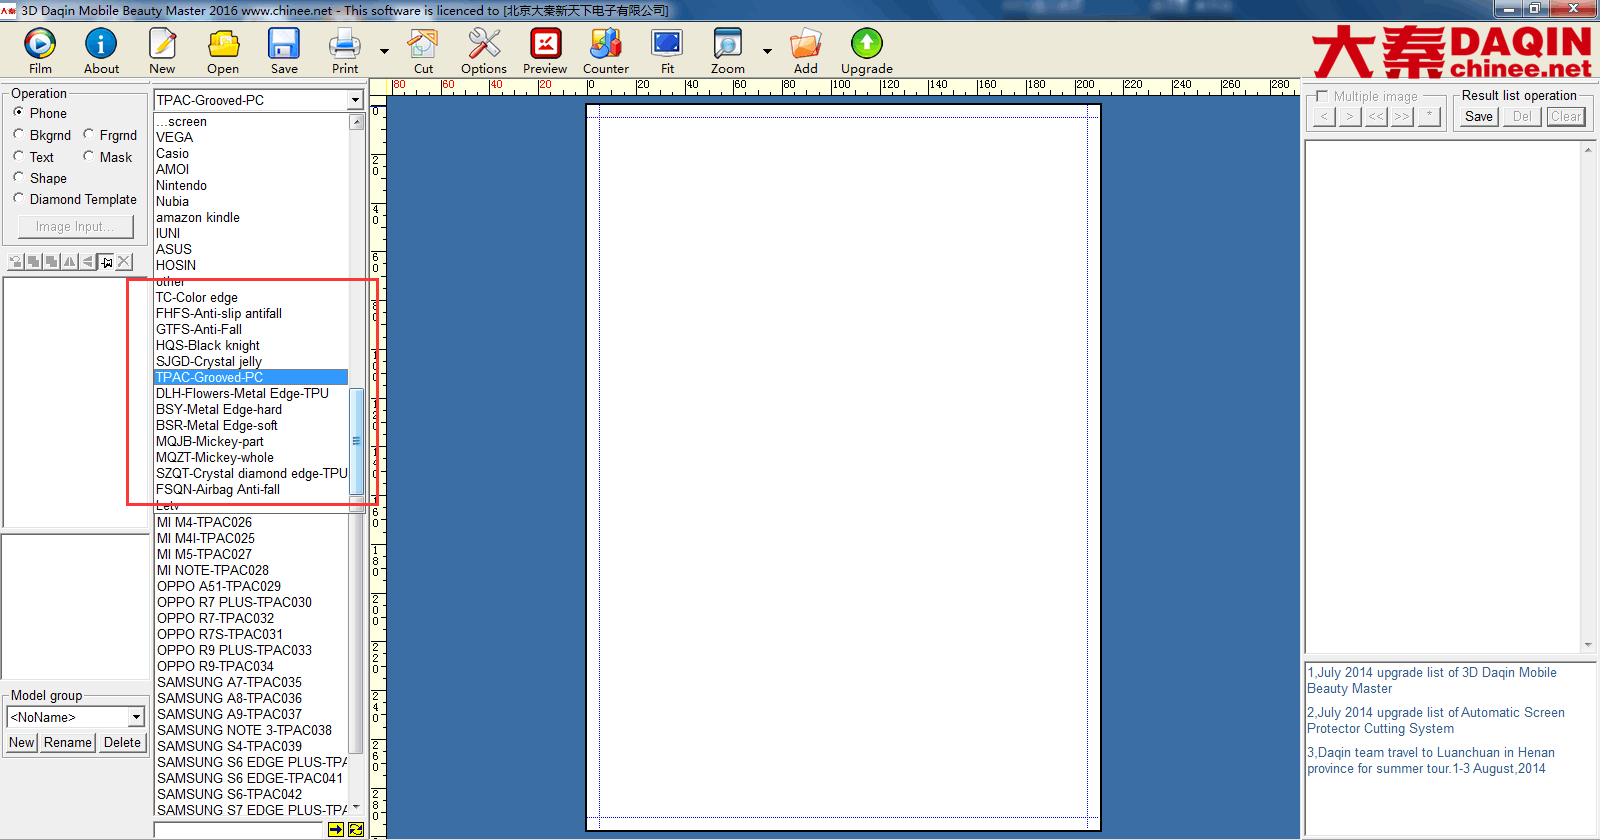
Task: Select the Phone radio button
Action: 19,112
